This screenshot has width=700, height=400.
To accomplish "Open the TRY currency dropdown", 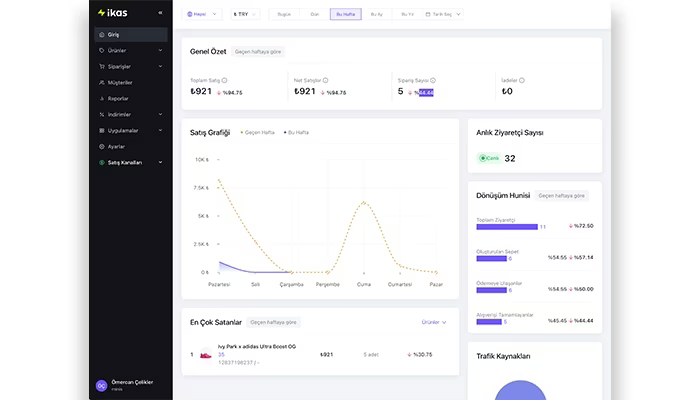I will (x=245, y=14).
